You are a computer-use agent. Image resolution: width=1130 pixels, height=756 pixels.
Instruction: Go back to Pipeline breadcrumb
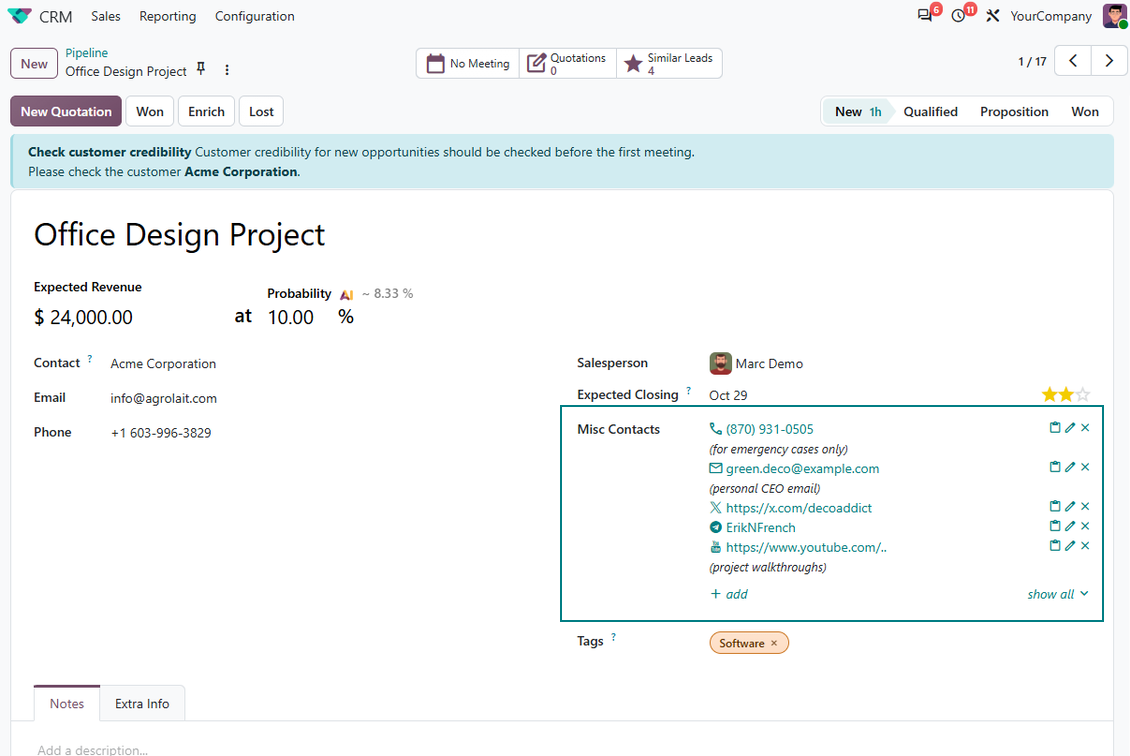coord(86,53)
